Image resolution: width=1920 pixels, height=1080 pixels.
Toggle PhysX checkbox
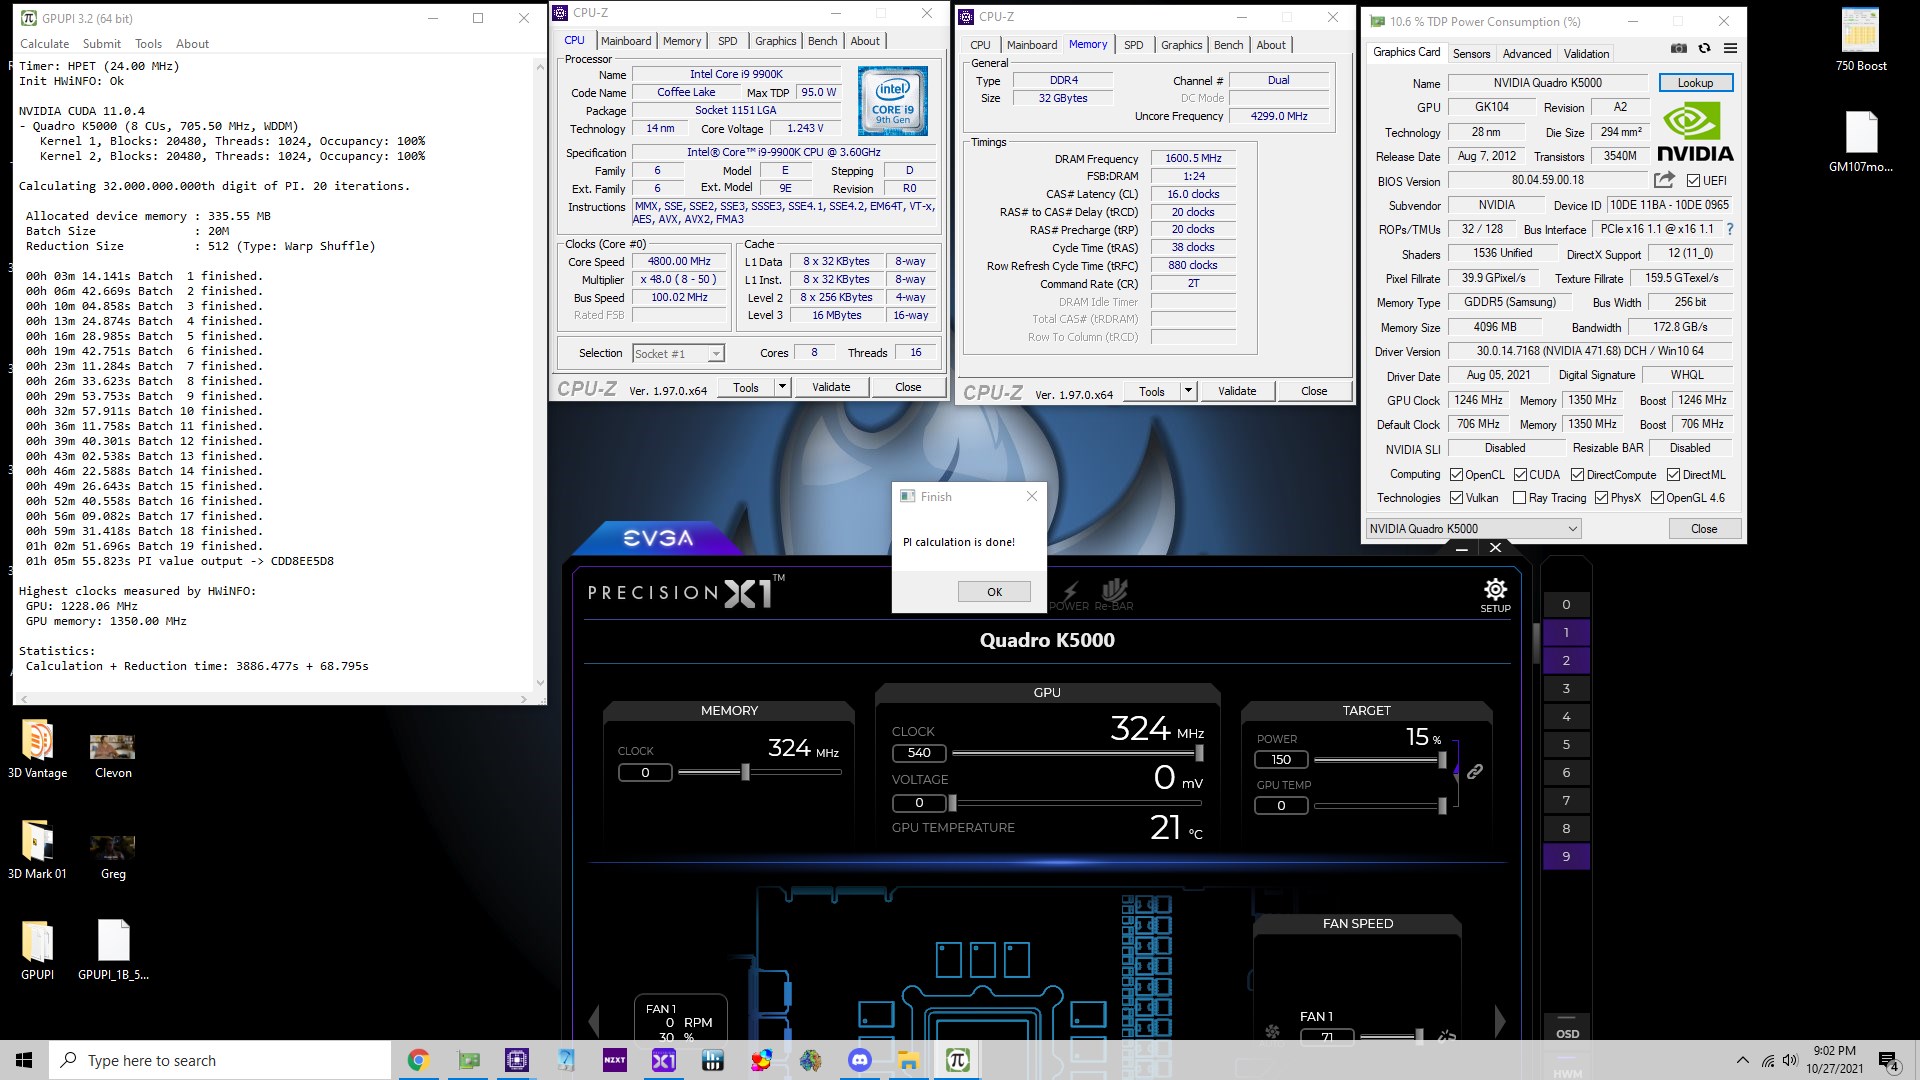coord(1601,498)
